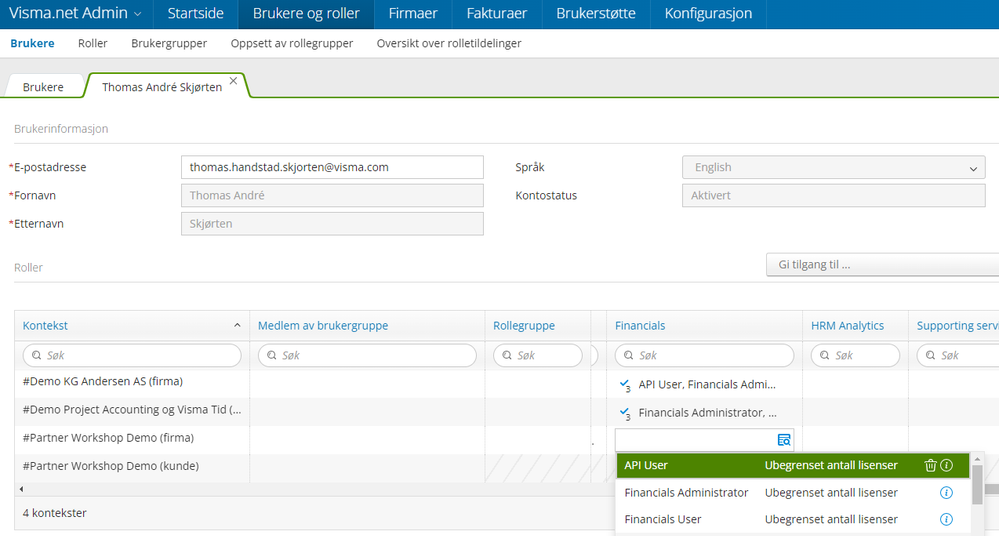Screen dimensions: 999x536
Task: Select the Roller submenu item
Action: tap(92, 43)
